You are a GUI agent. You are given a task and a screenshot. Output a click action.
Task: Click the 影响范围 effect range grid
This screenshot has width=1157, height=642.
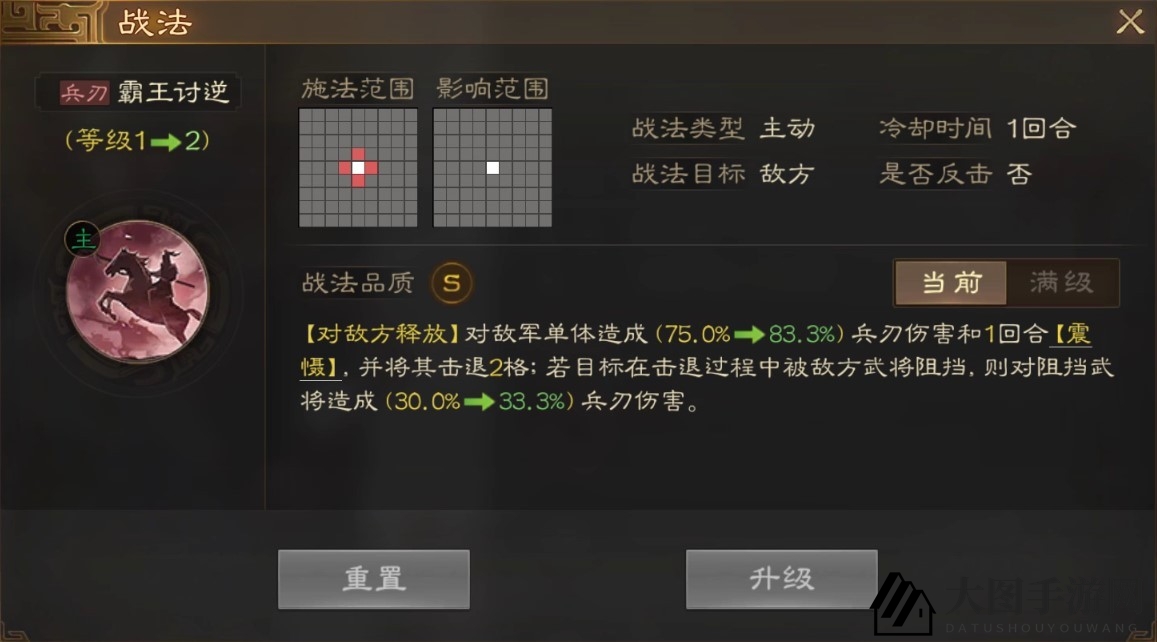[x=492, y=168]
